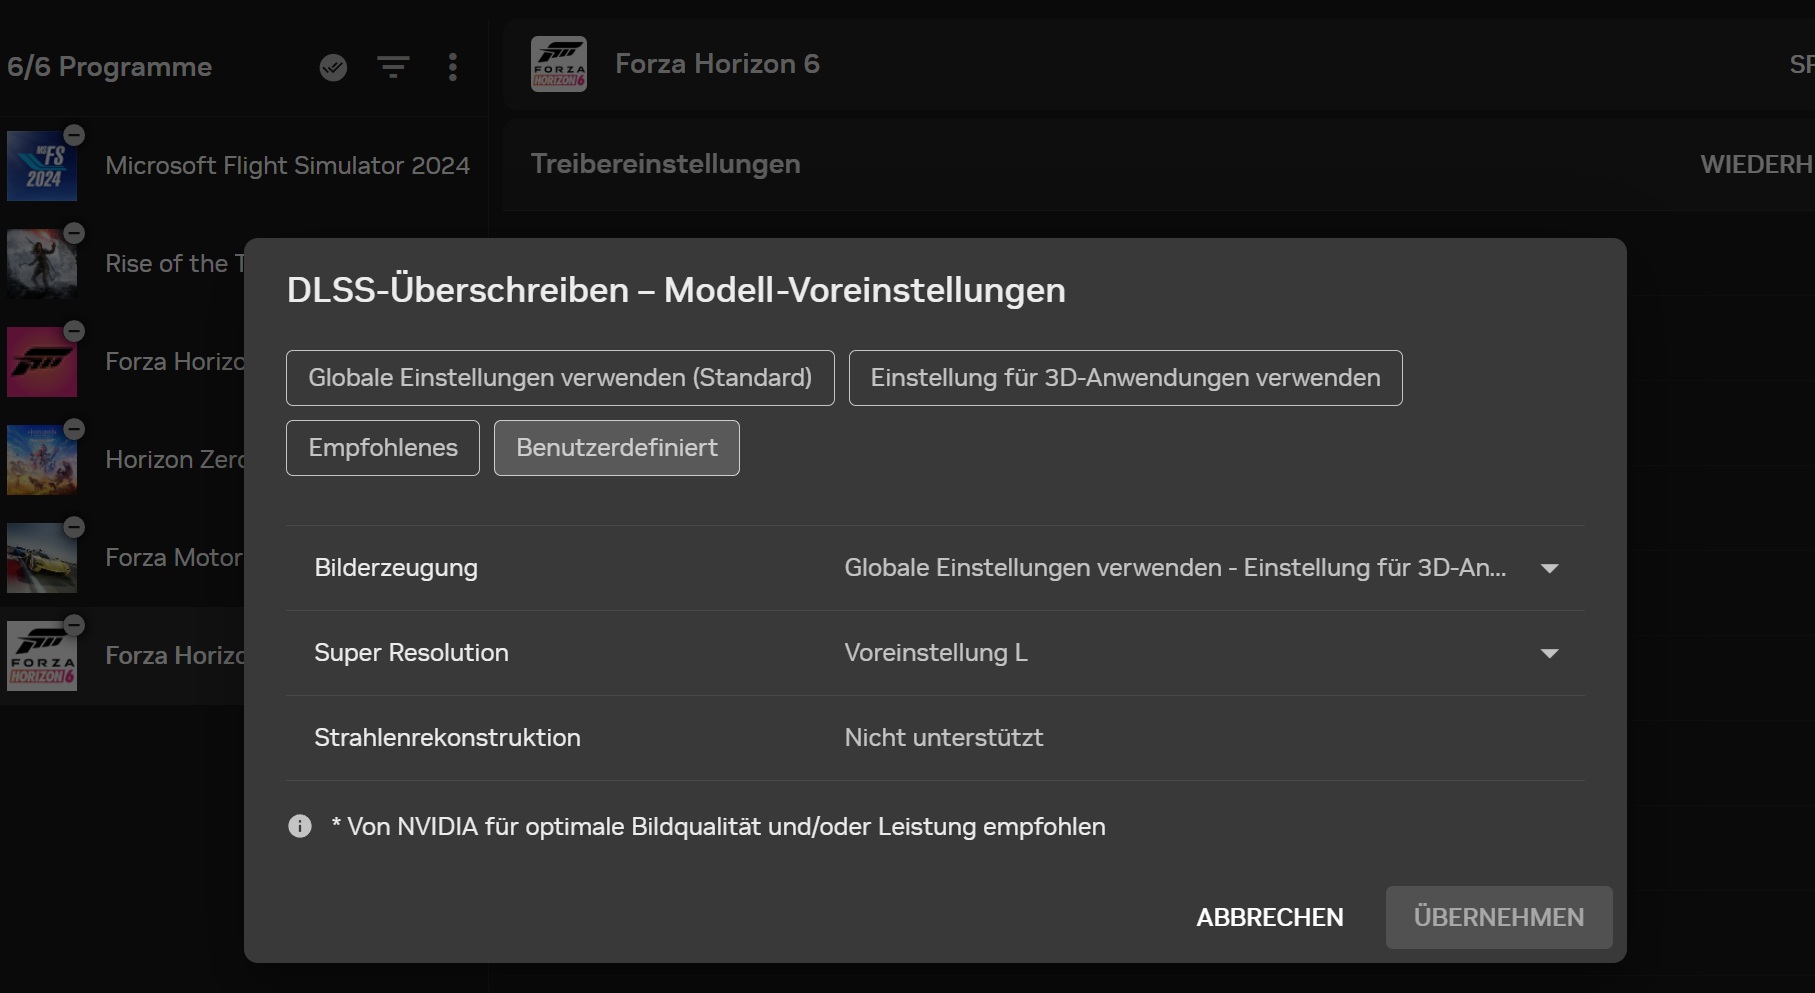The height and width of the screenshot is (993, 1815).
Task: Click the minus badge on the pink Forza Horizon thumbnail
Action: pyautogui.click(x=74, y=331)
